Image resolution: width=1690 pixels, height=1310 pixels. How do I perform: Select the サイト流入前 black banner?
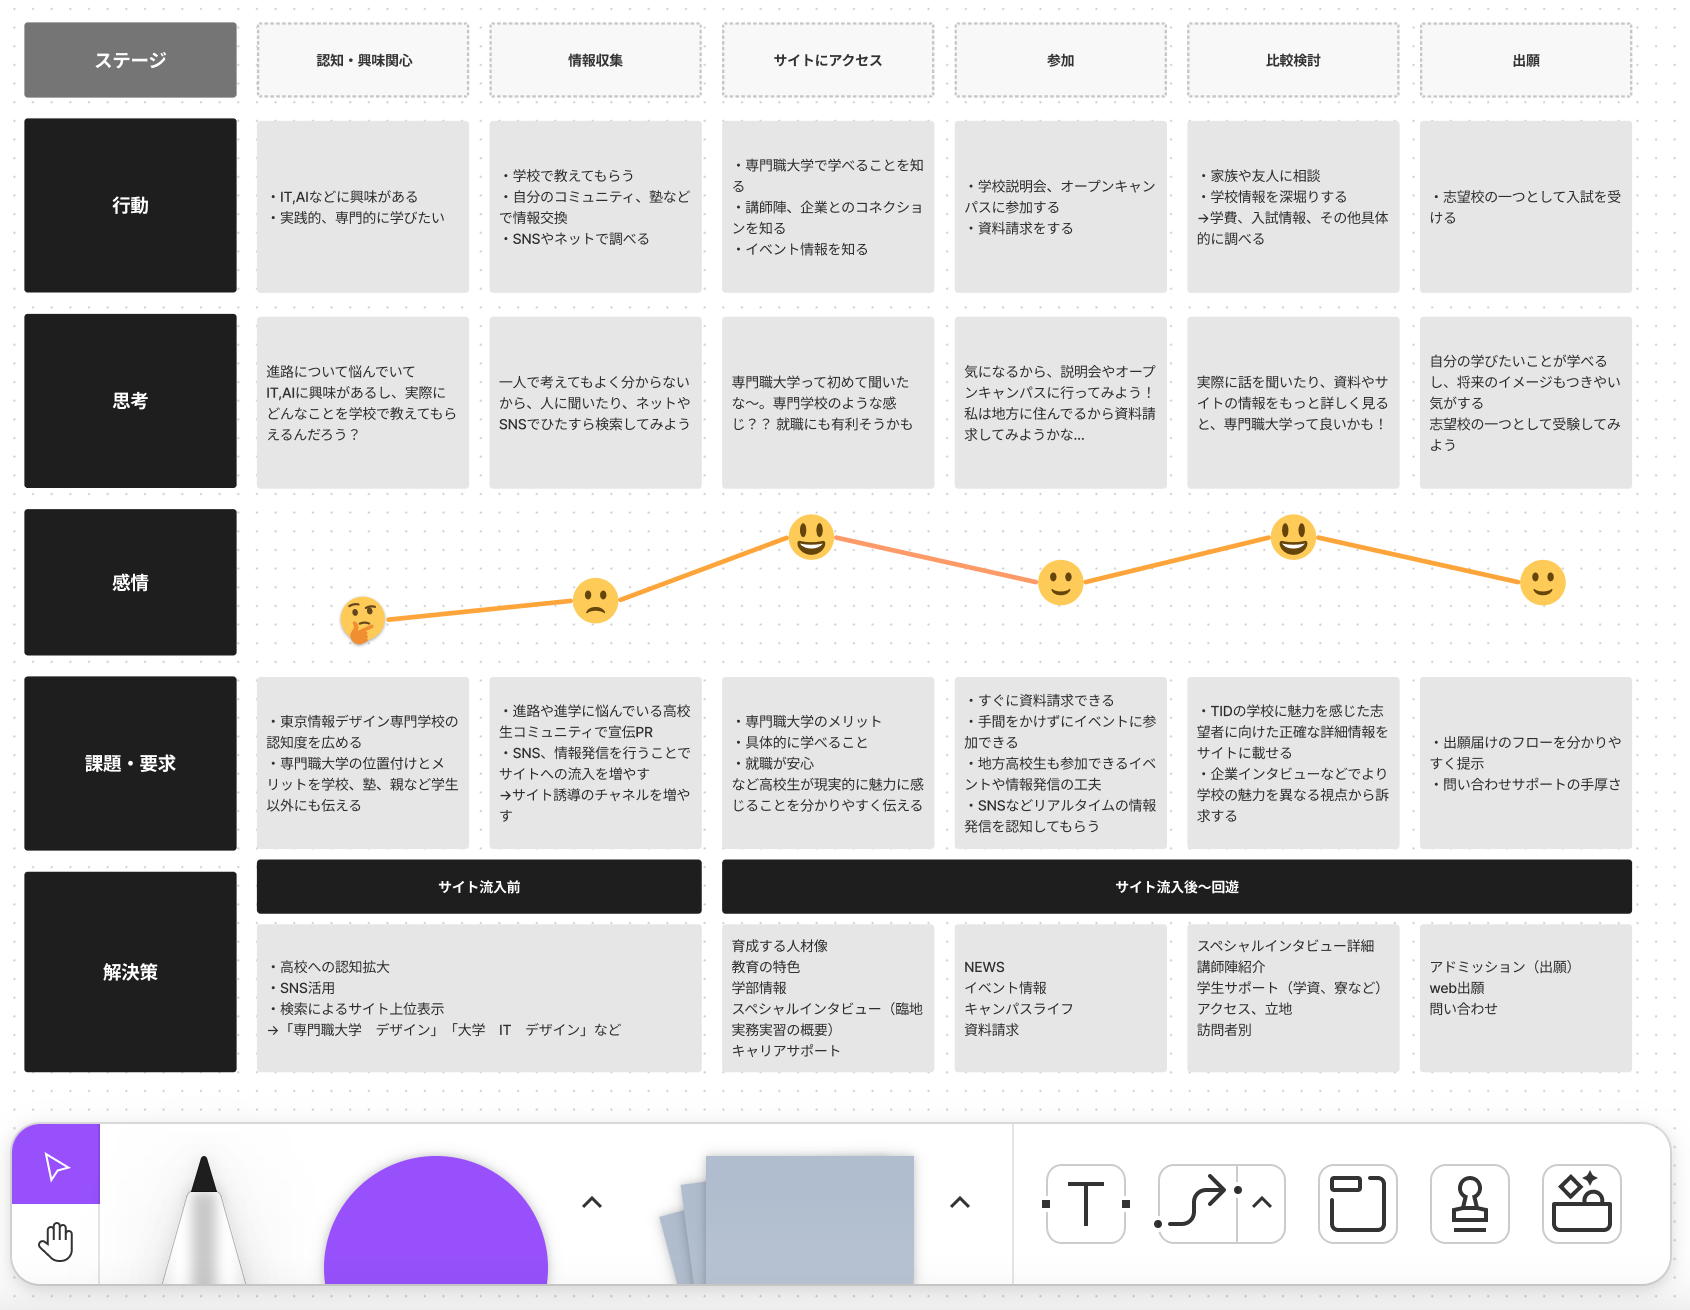479,886
